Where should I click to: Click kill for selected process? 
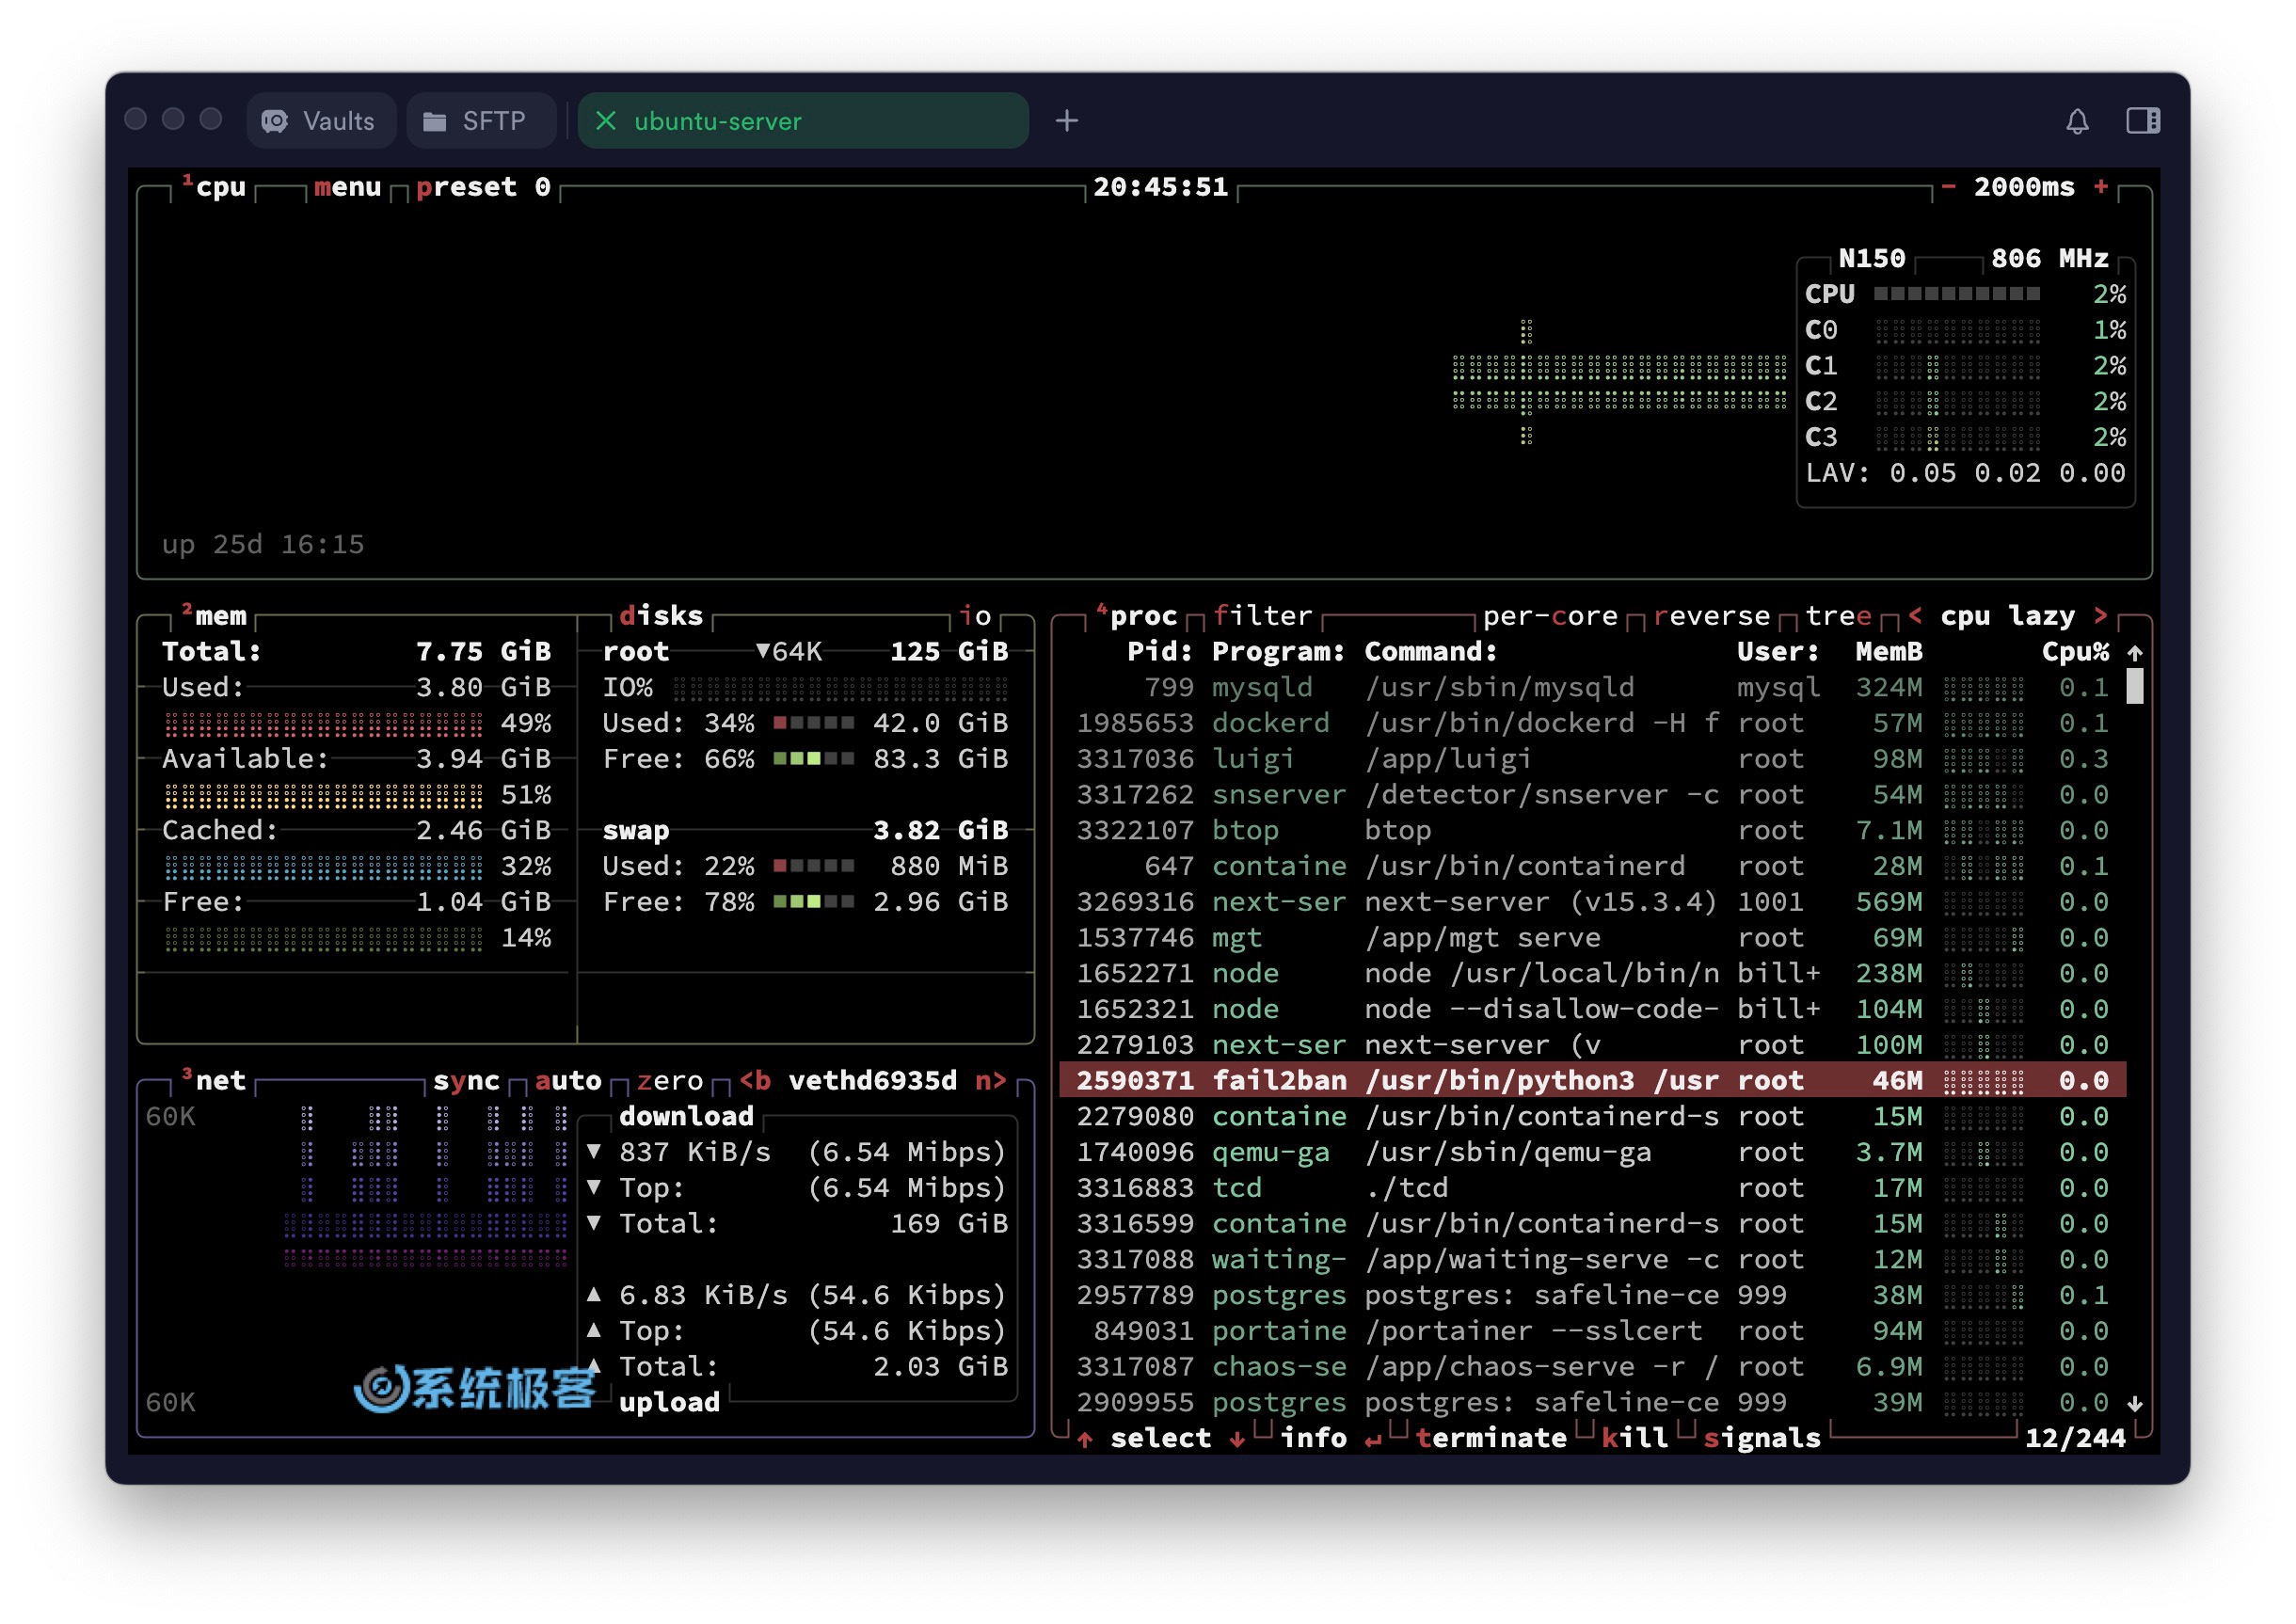click(1635, 1437)
